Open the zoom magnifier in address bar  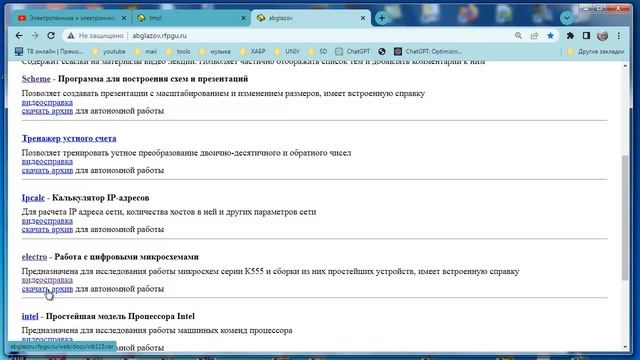point(518,36)
